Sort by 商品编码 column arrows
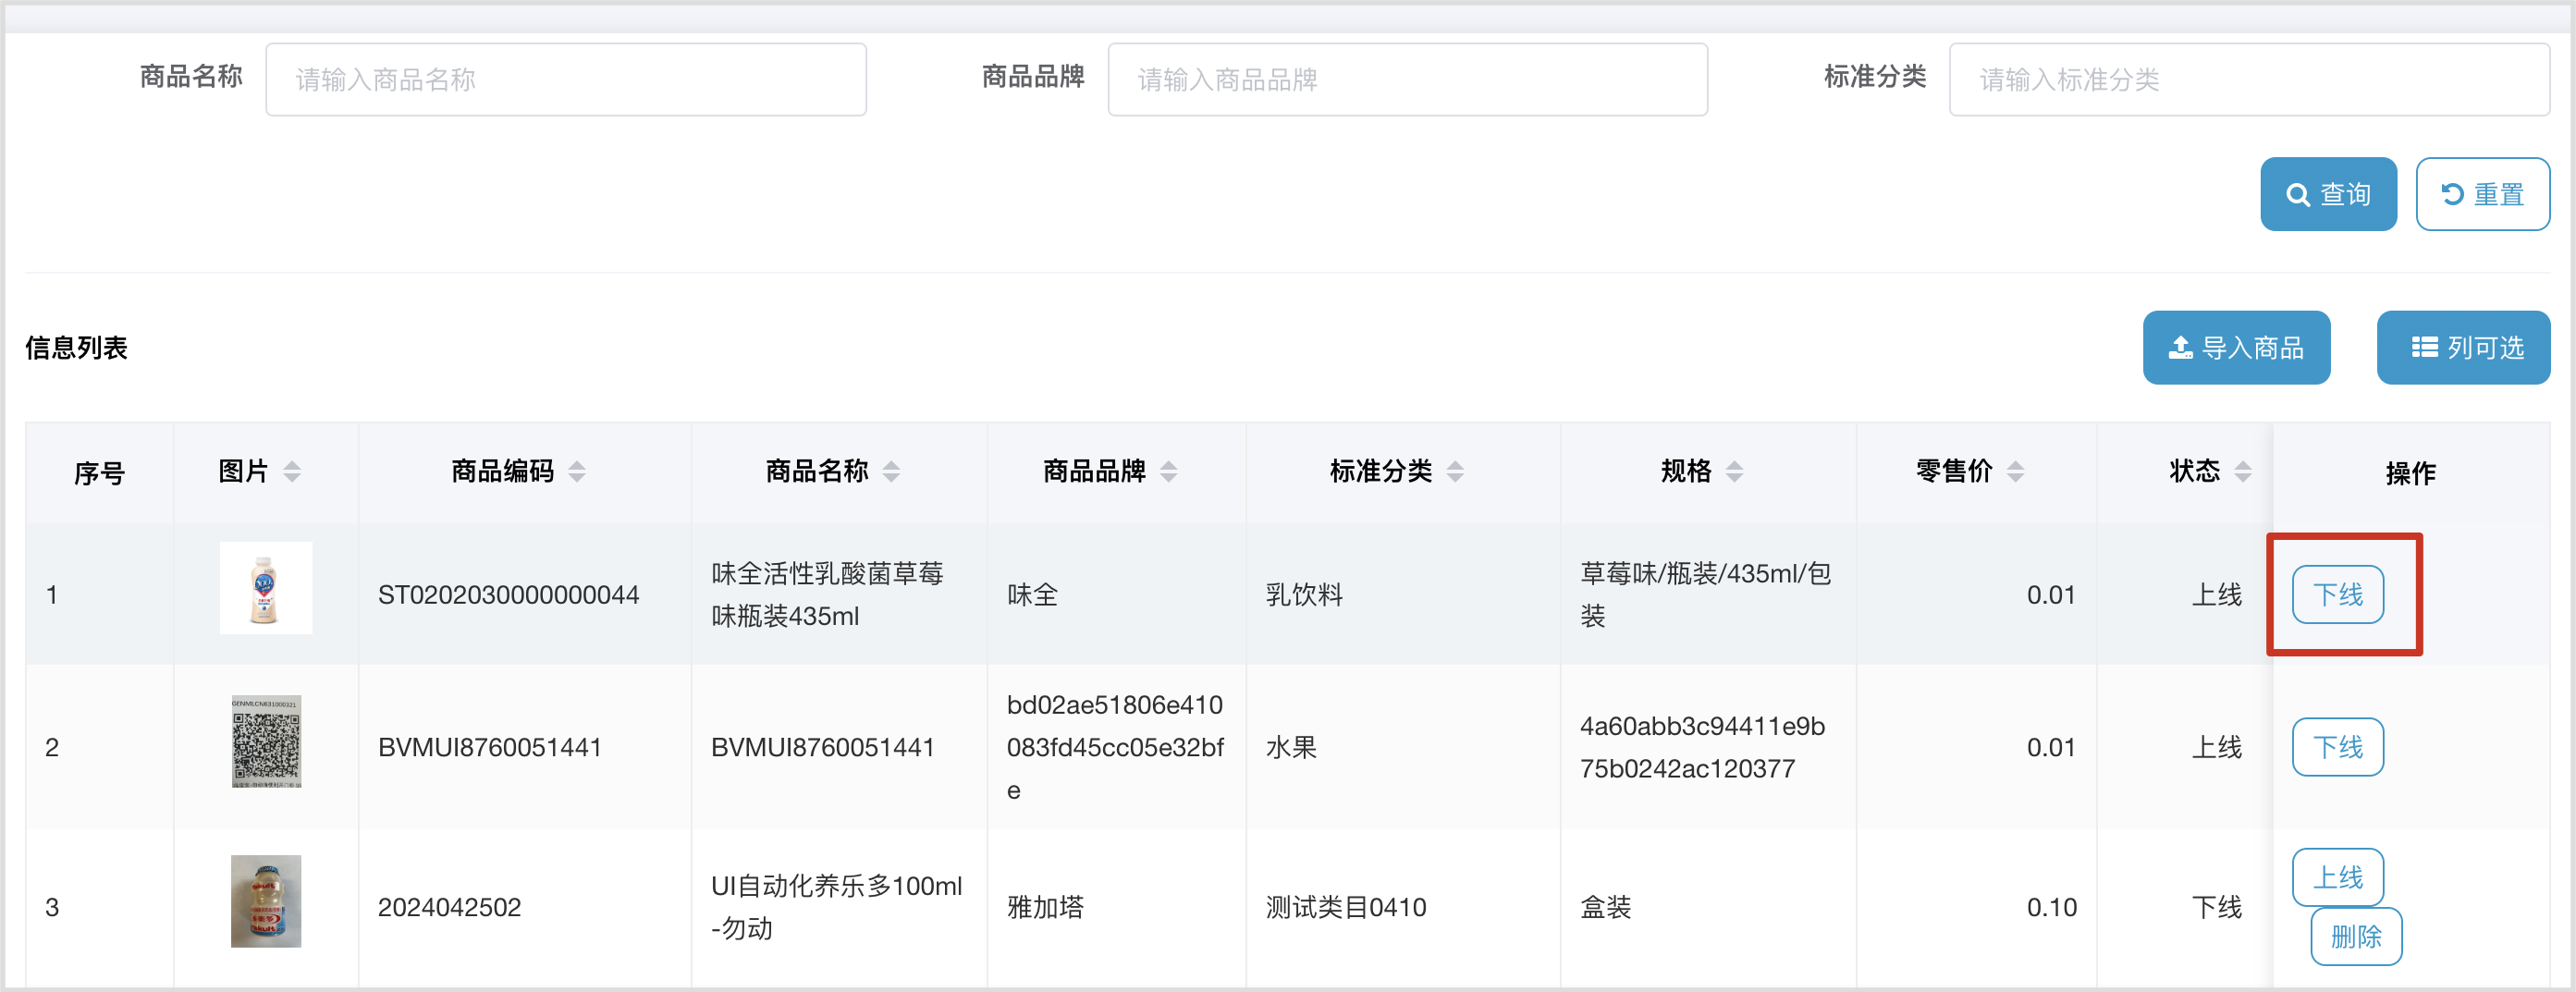Image resolution: width=2576 pixels, height=992 pixels. (577, 471)
